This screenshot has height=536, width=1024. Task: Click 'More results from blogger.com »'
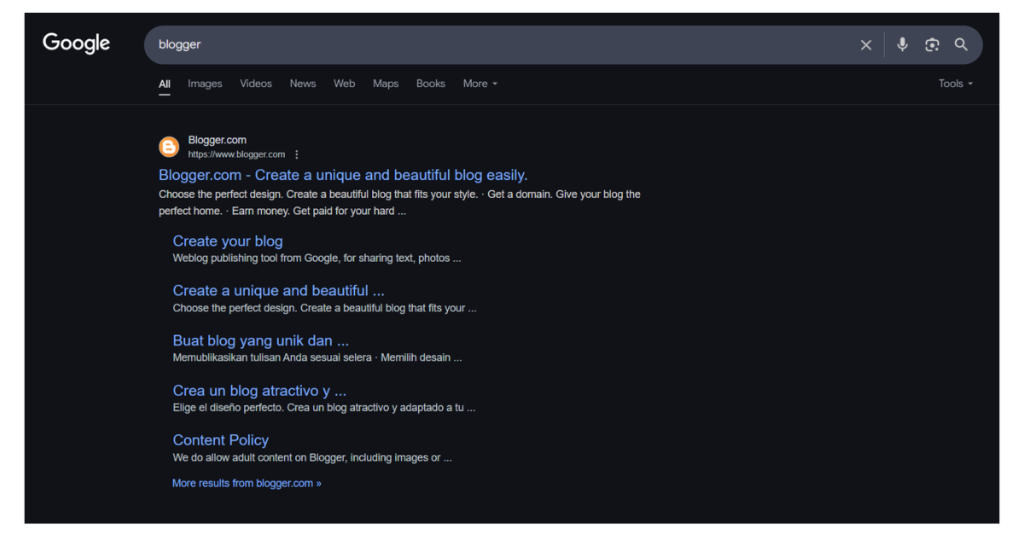click(x=246, y=483)
